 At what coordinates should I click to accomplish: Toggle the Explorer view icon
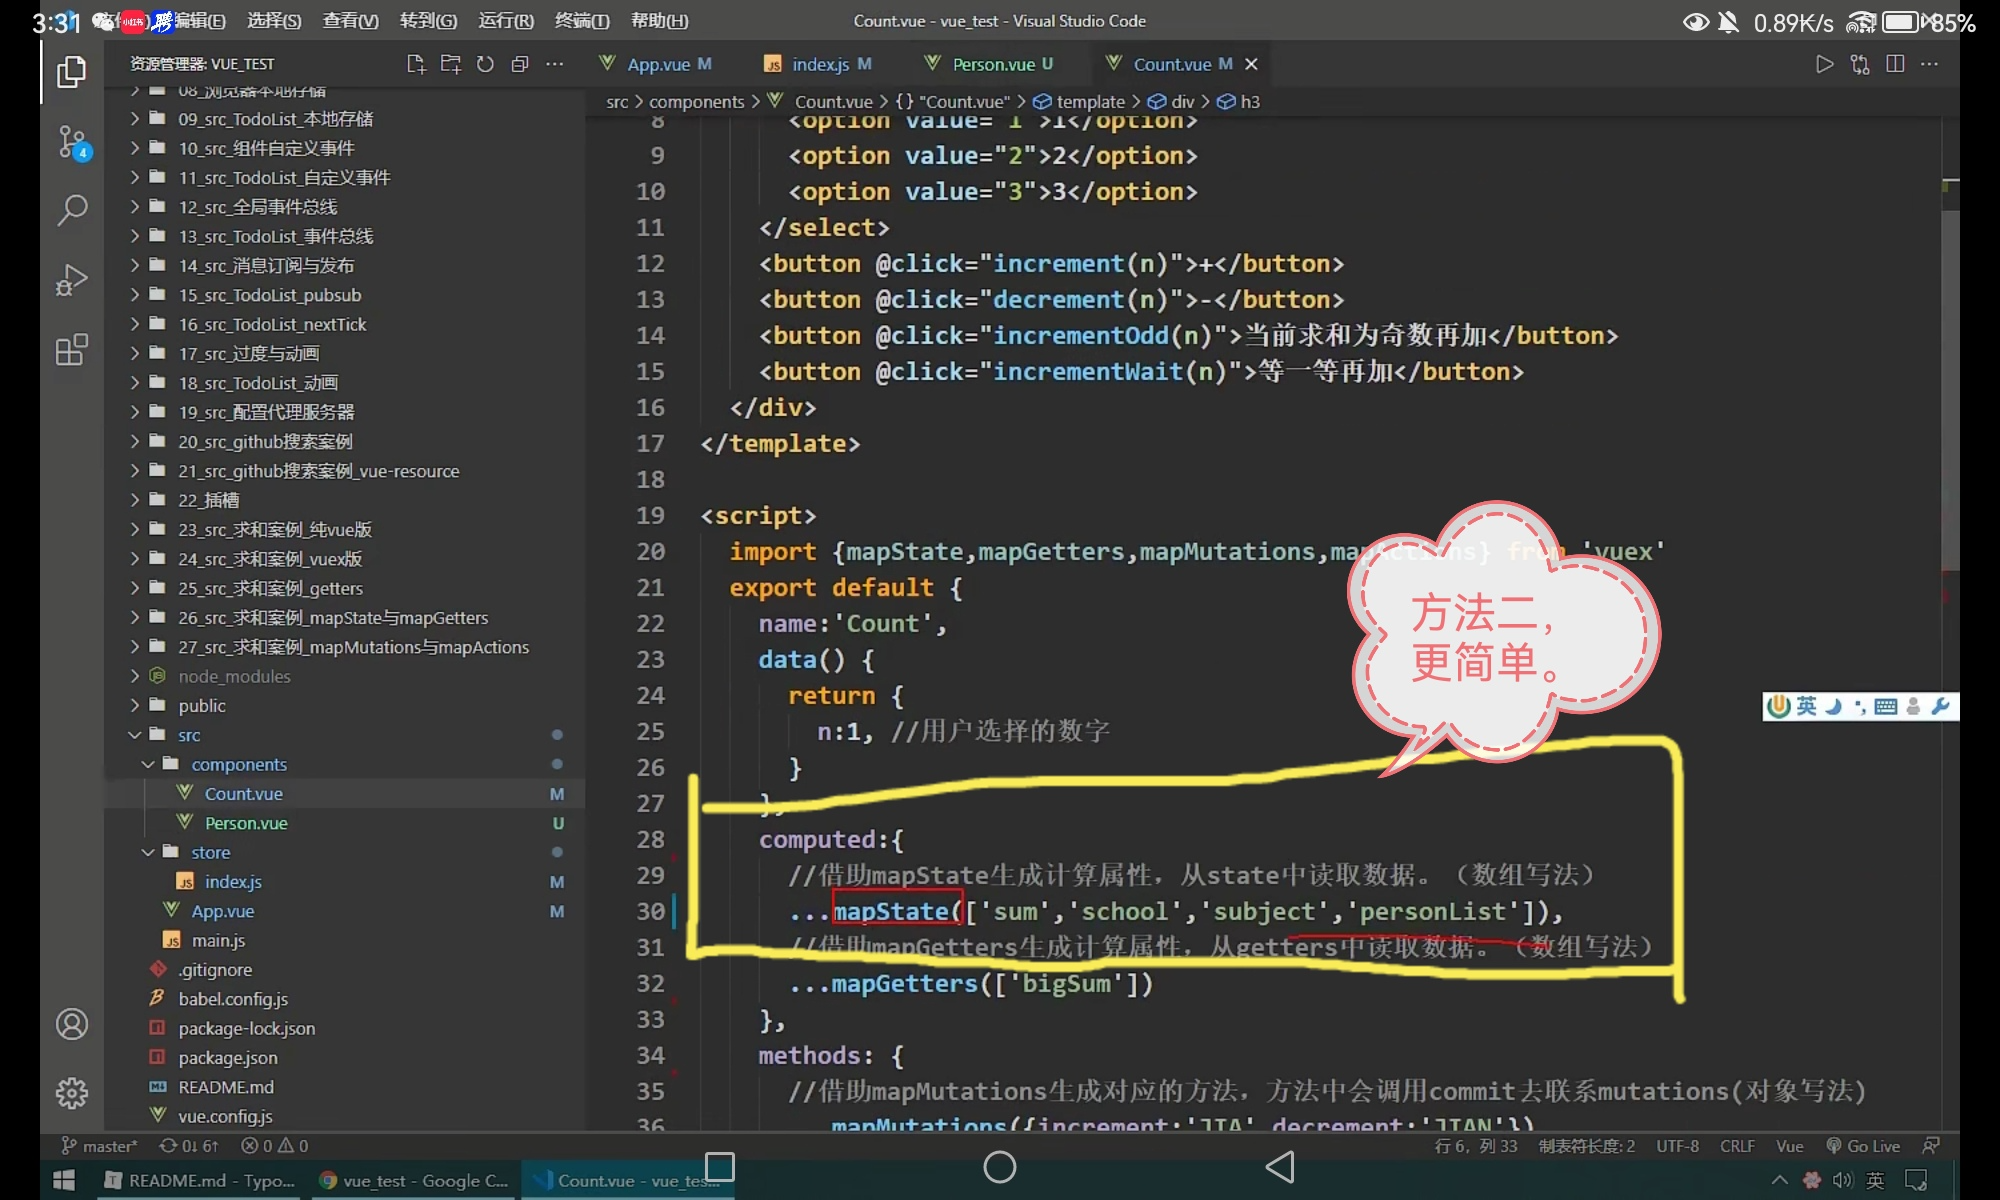point(72,72)
